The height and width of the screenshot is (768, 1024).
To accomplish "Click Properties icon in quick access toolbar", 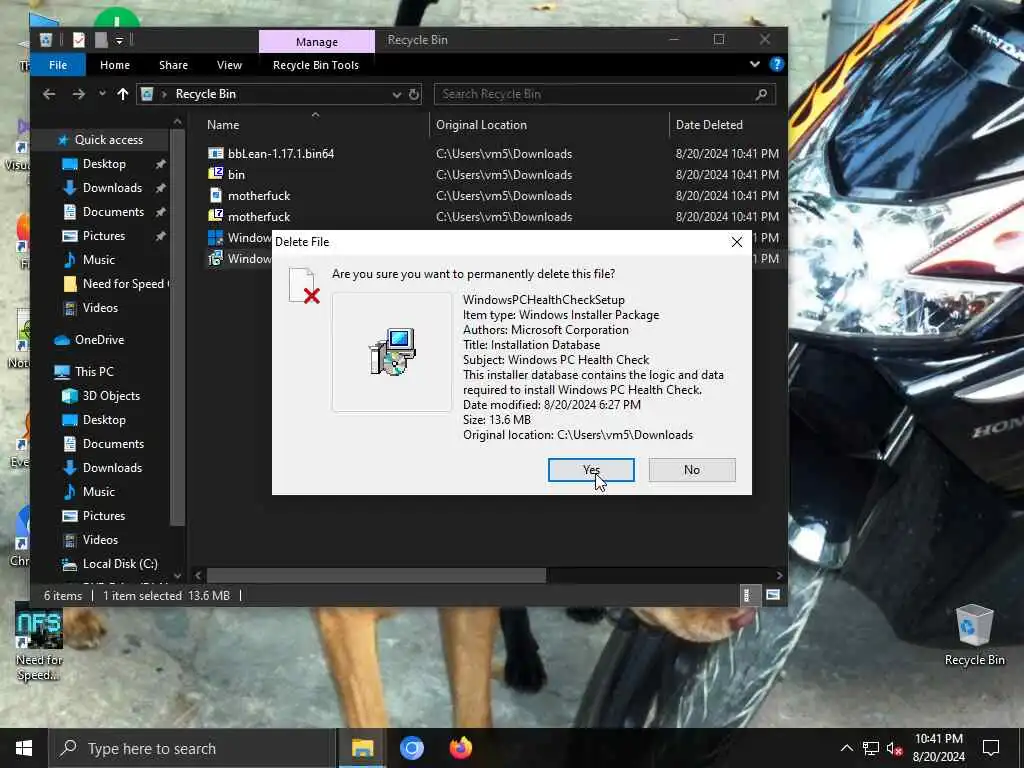I will [78, 40].
